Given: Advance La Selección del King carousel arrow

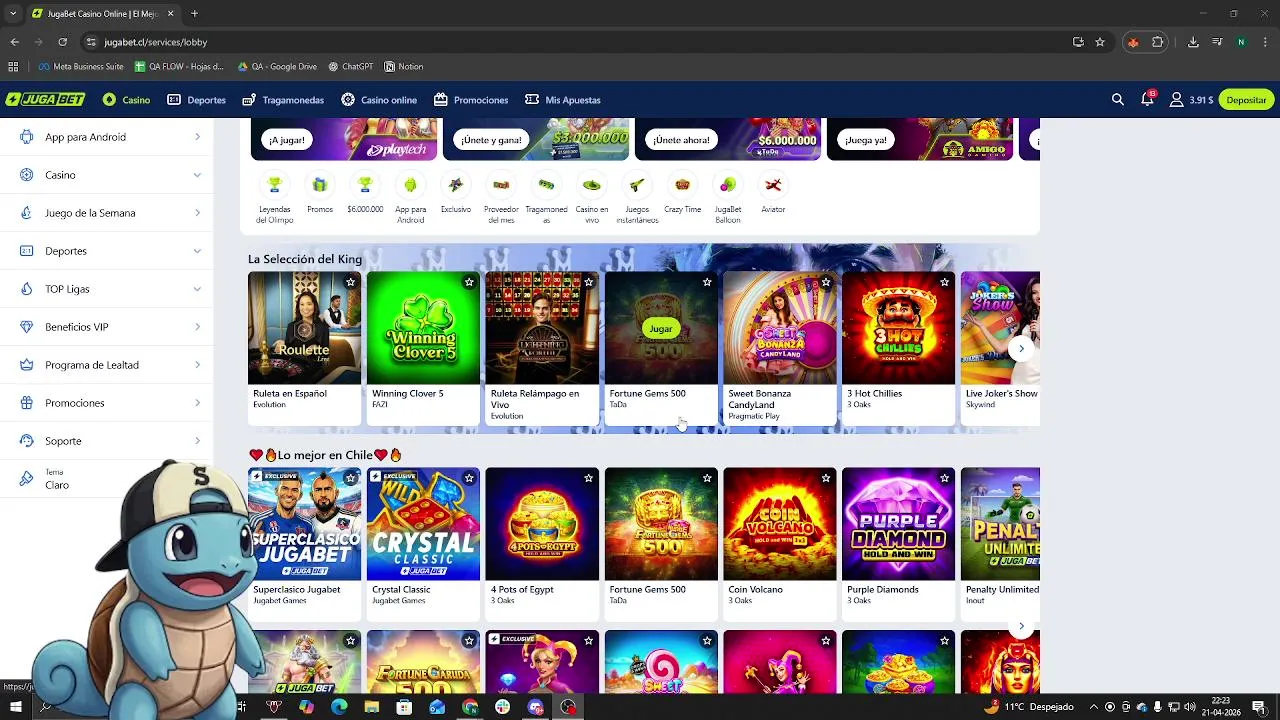Looking at the screenshot, I should [x=1021, y=349].
